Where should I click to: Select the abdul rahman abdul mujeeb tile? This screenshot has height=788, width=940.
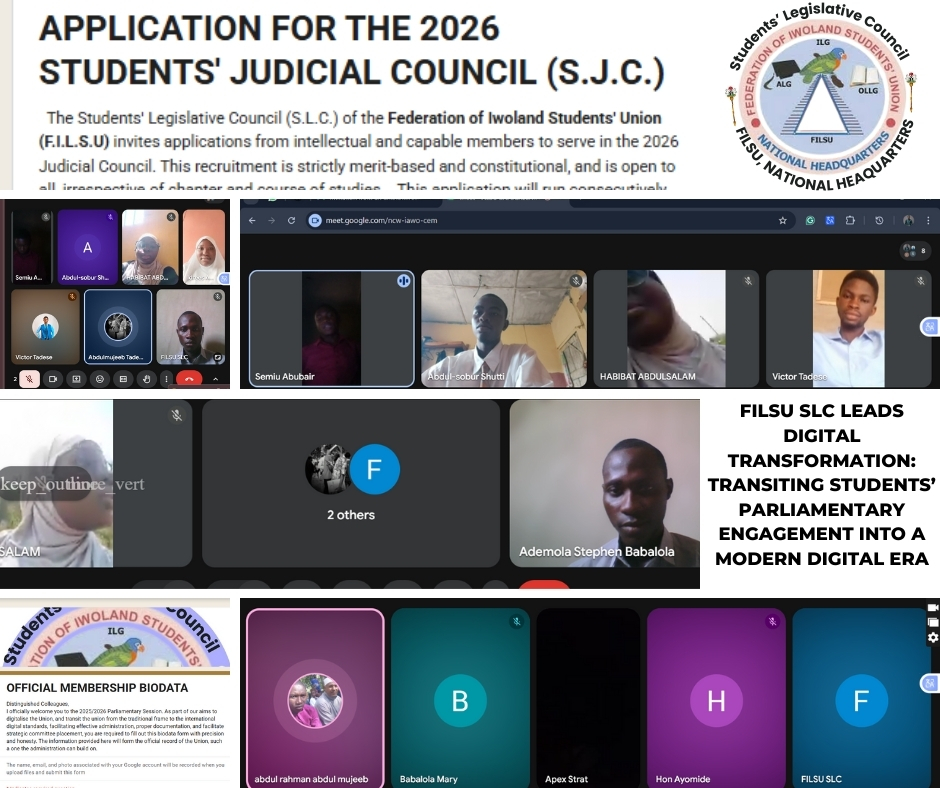tap(315, 698)
